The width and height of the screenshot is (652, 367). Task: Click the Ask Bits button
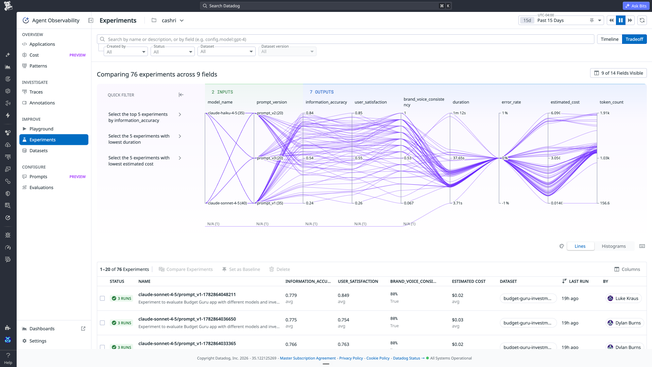pos(635,6)
